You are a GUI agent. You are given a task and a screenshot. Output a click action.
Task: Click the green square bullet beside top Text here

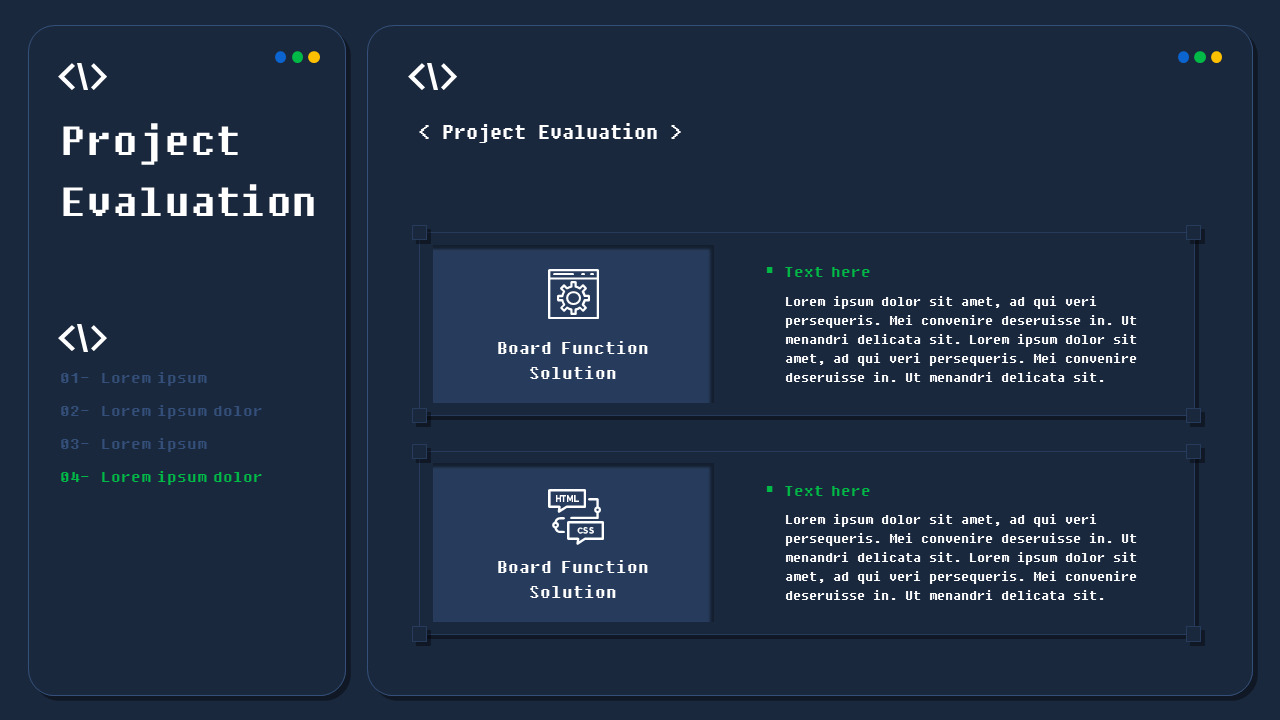click(x=769, y=270)
